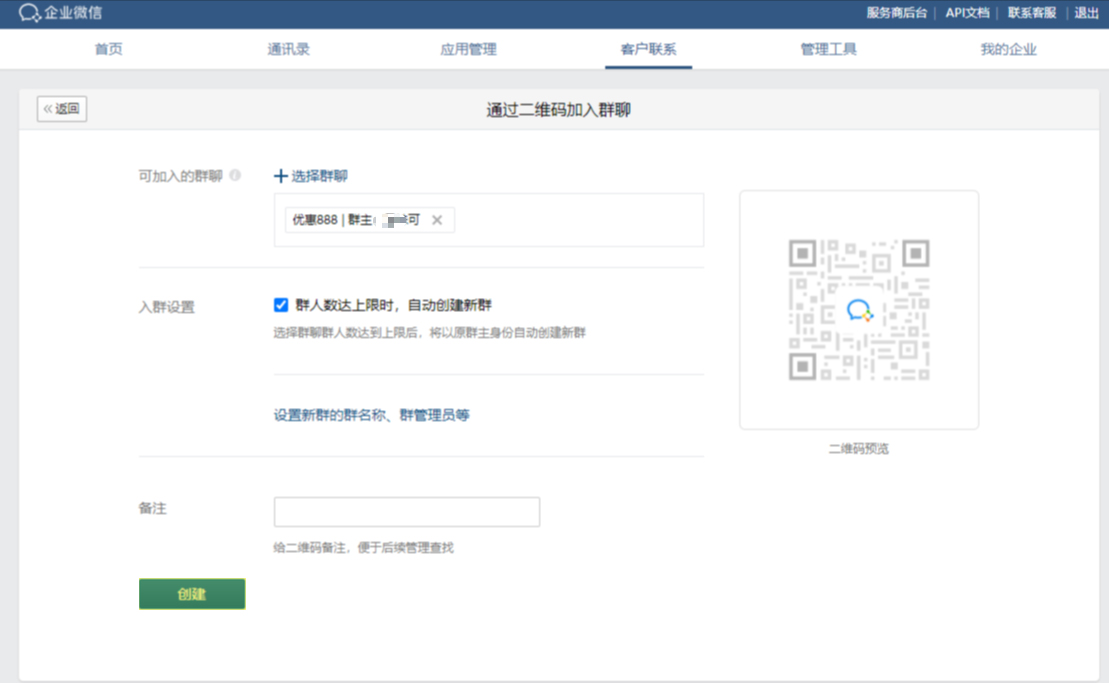
Task: Click the 二维码预览 caption text
Action: [859, 449]
